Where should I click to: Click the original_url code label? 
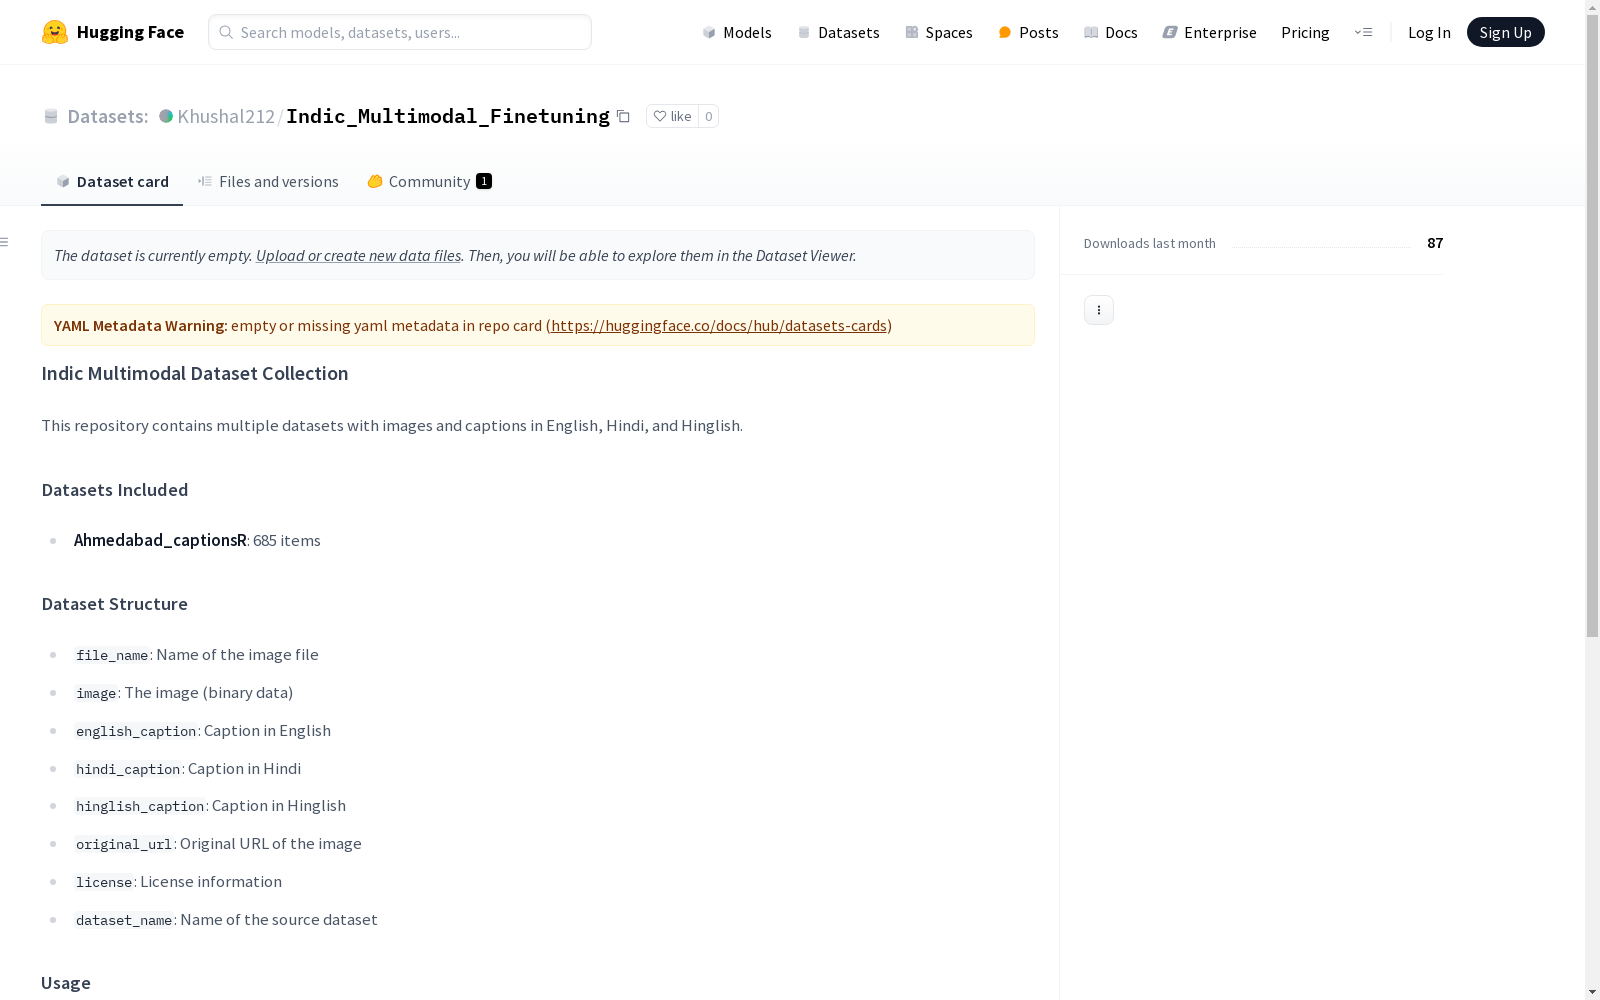(124, 844)
